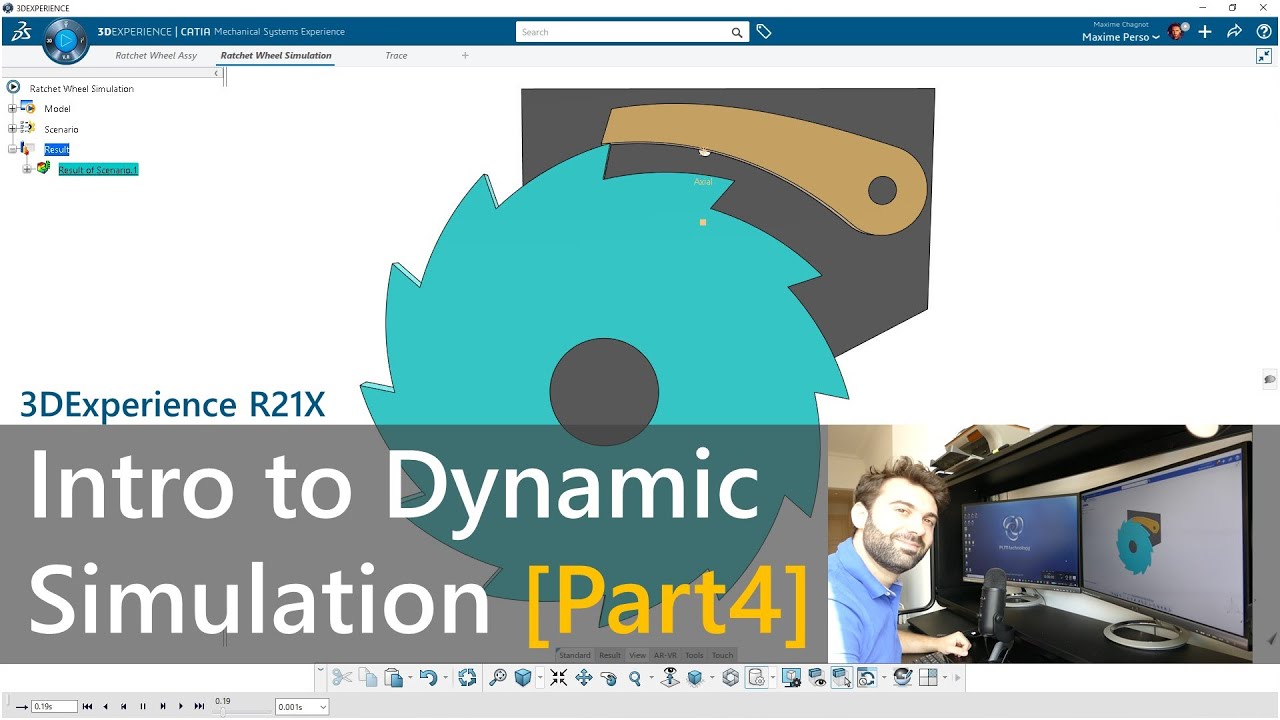Switch to the Trace tab
Screen dimensions: 1280x720
click(396, 56)
